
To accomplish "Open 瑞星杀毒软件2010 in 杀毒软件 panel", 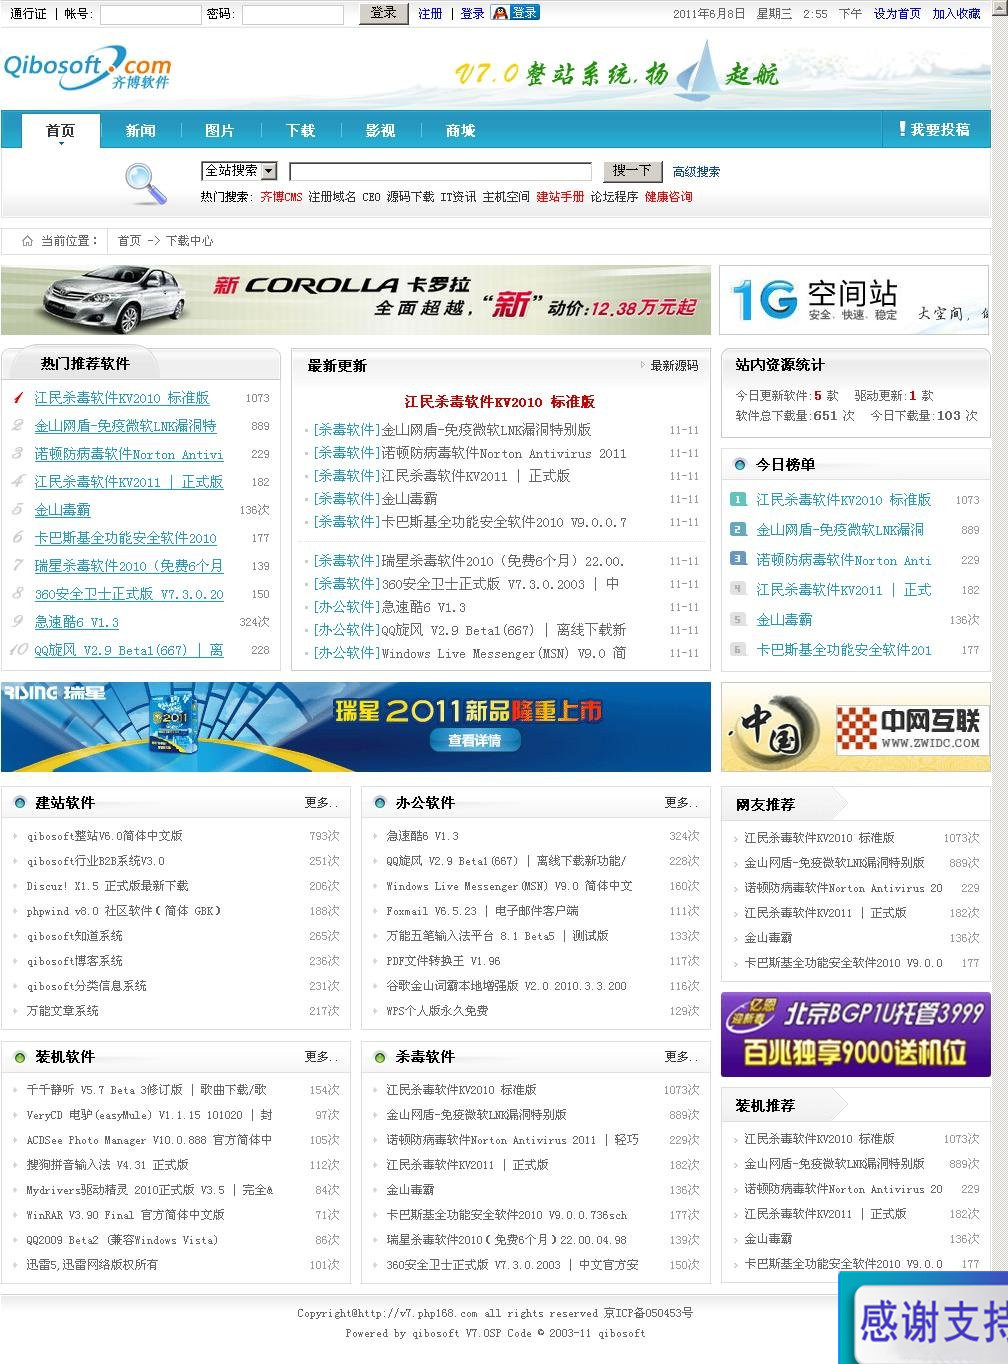I will tap(506, 1240).
